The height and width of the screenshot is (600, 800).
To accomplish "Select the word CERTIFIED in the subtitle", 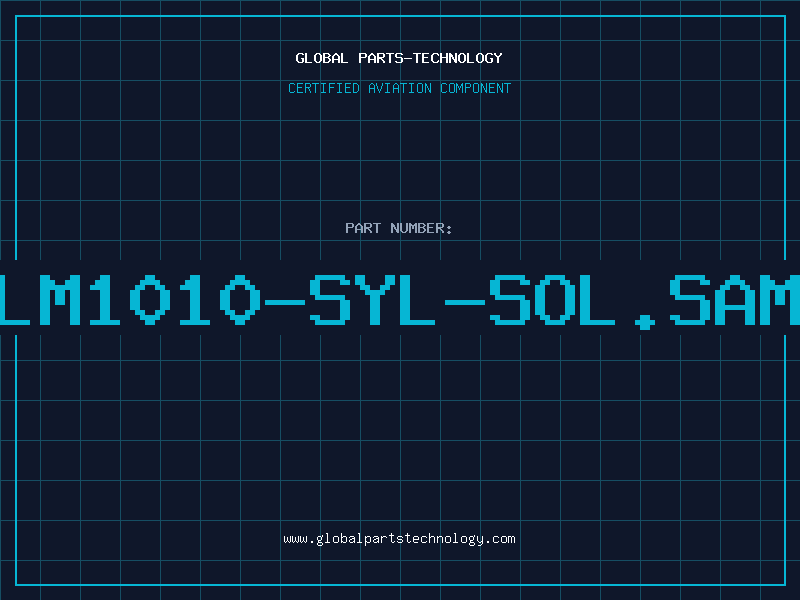I will pos(324,88).
